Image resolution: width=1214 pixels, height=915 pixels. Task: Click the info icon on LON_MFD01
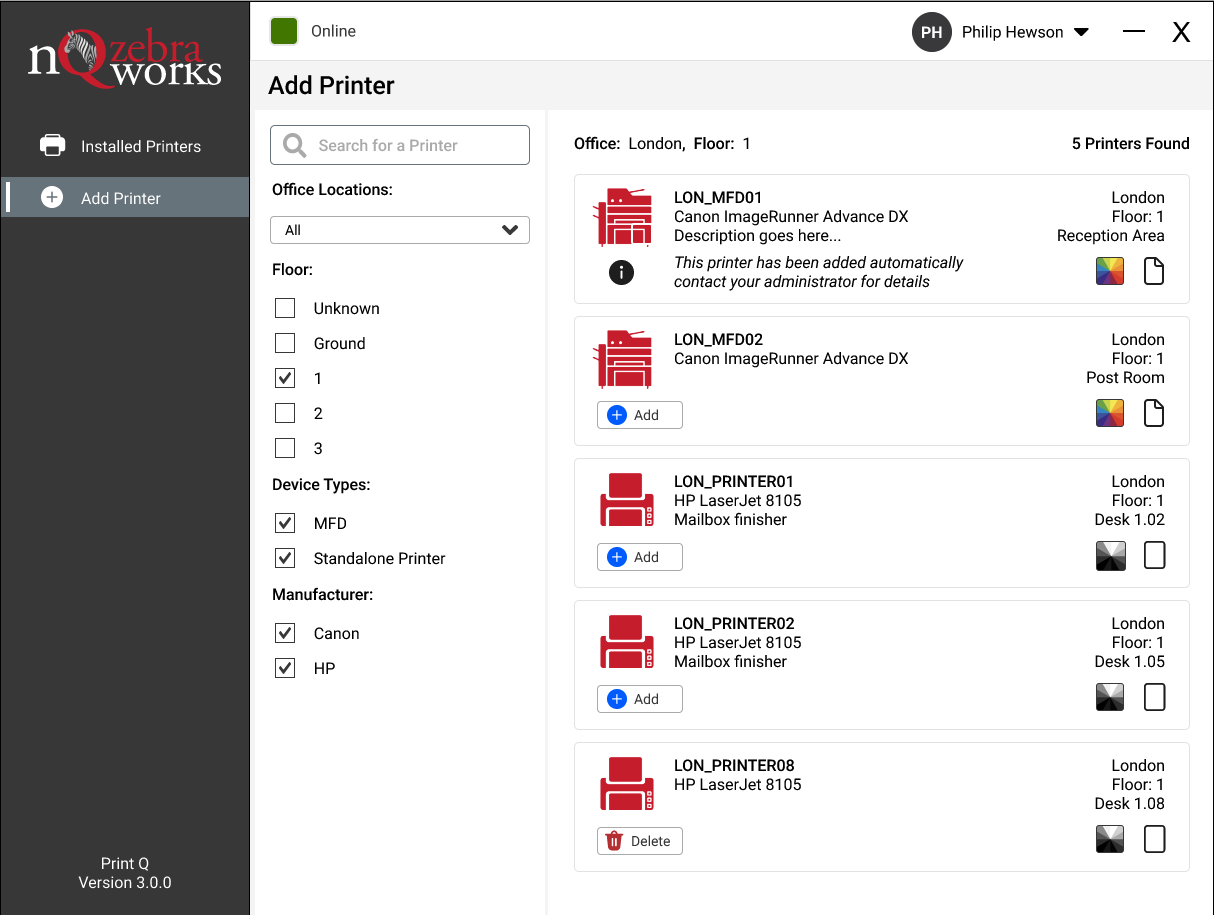tap(621, 271)
